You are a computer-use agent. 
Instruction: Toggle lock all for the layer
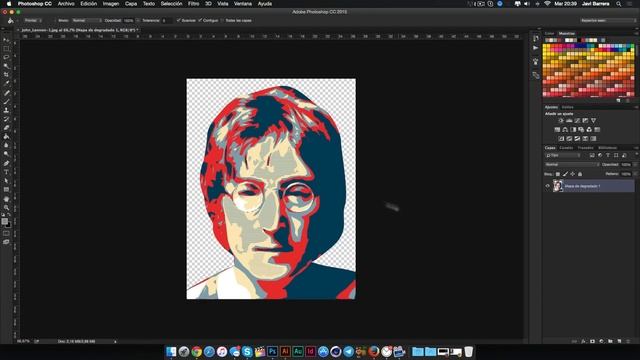pos(580,174)
